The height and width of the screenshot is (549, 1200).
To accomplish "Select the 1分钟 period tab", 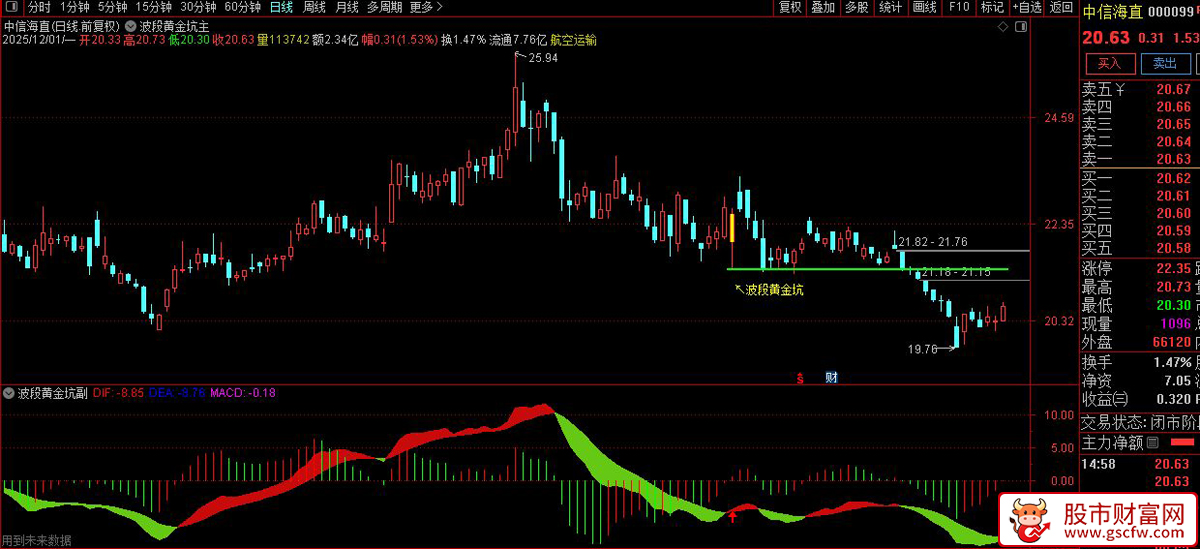I will [x=76, y=7].
